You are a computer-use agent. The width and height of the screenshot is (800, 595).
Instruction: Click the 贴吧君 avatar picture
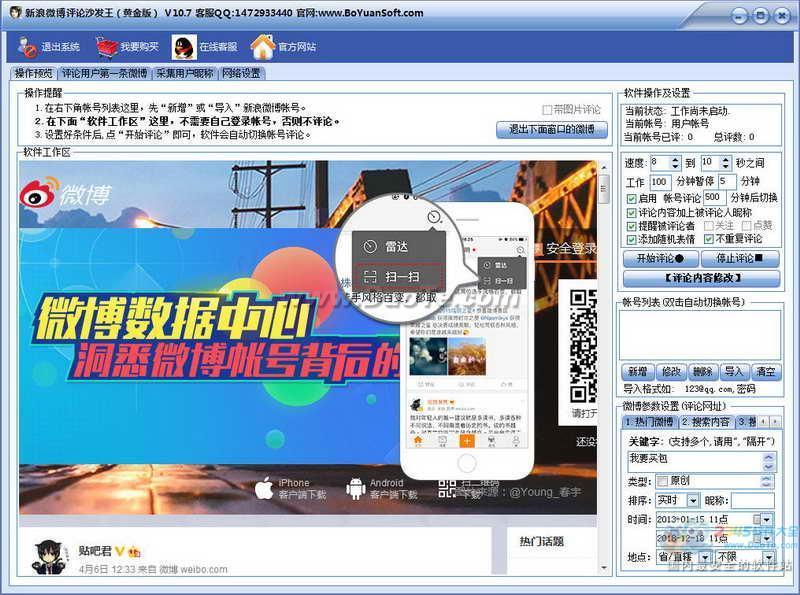49,558
